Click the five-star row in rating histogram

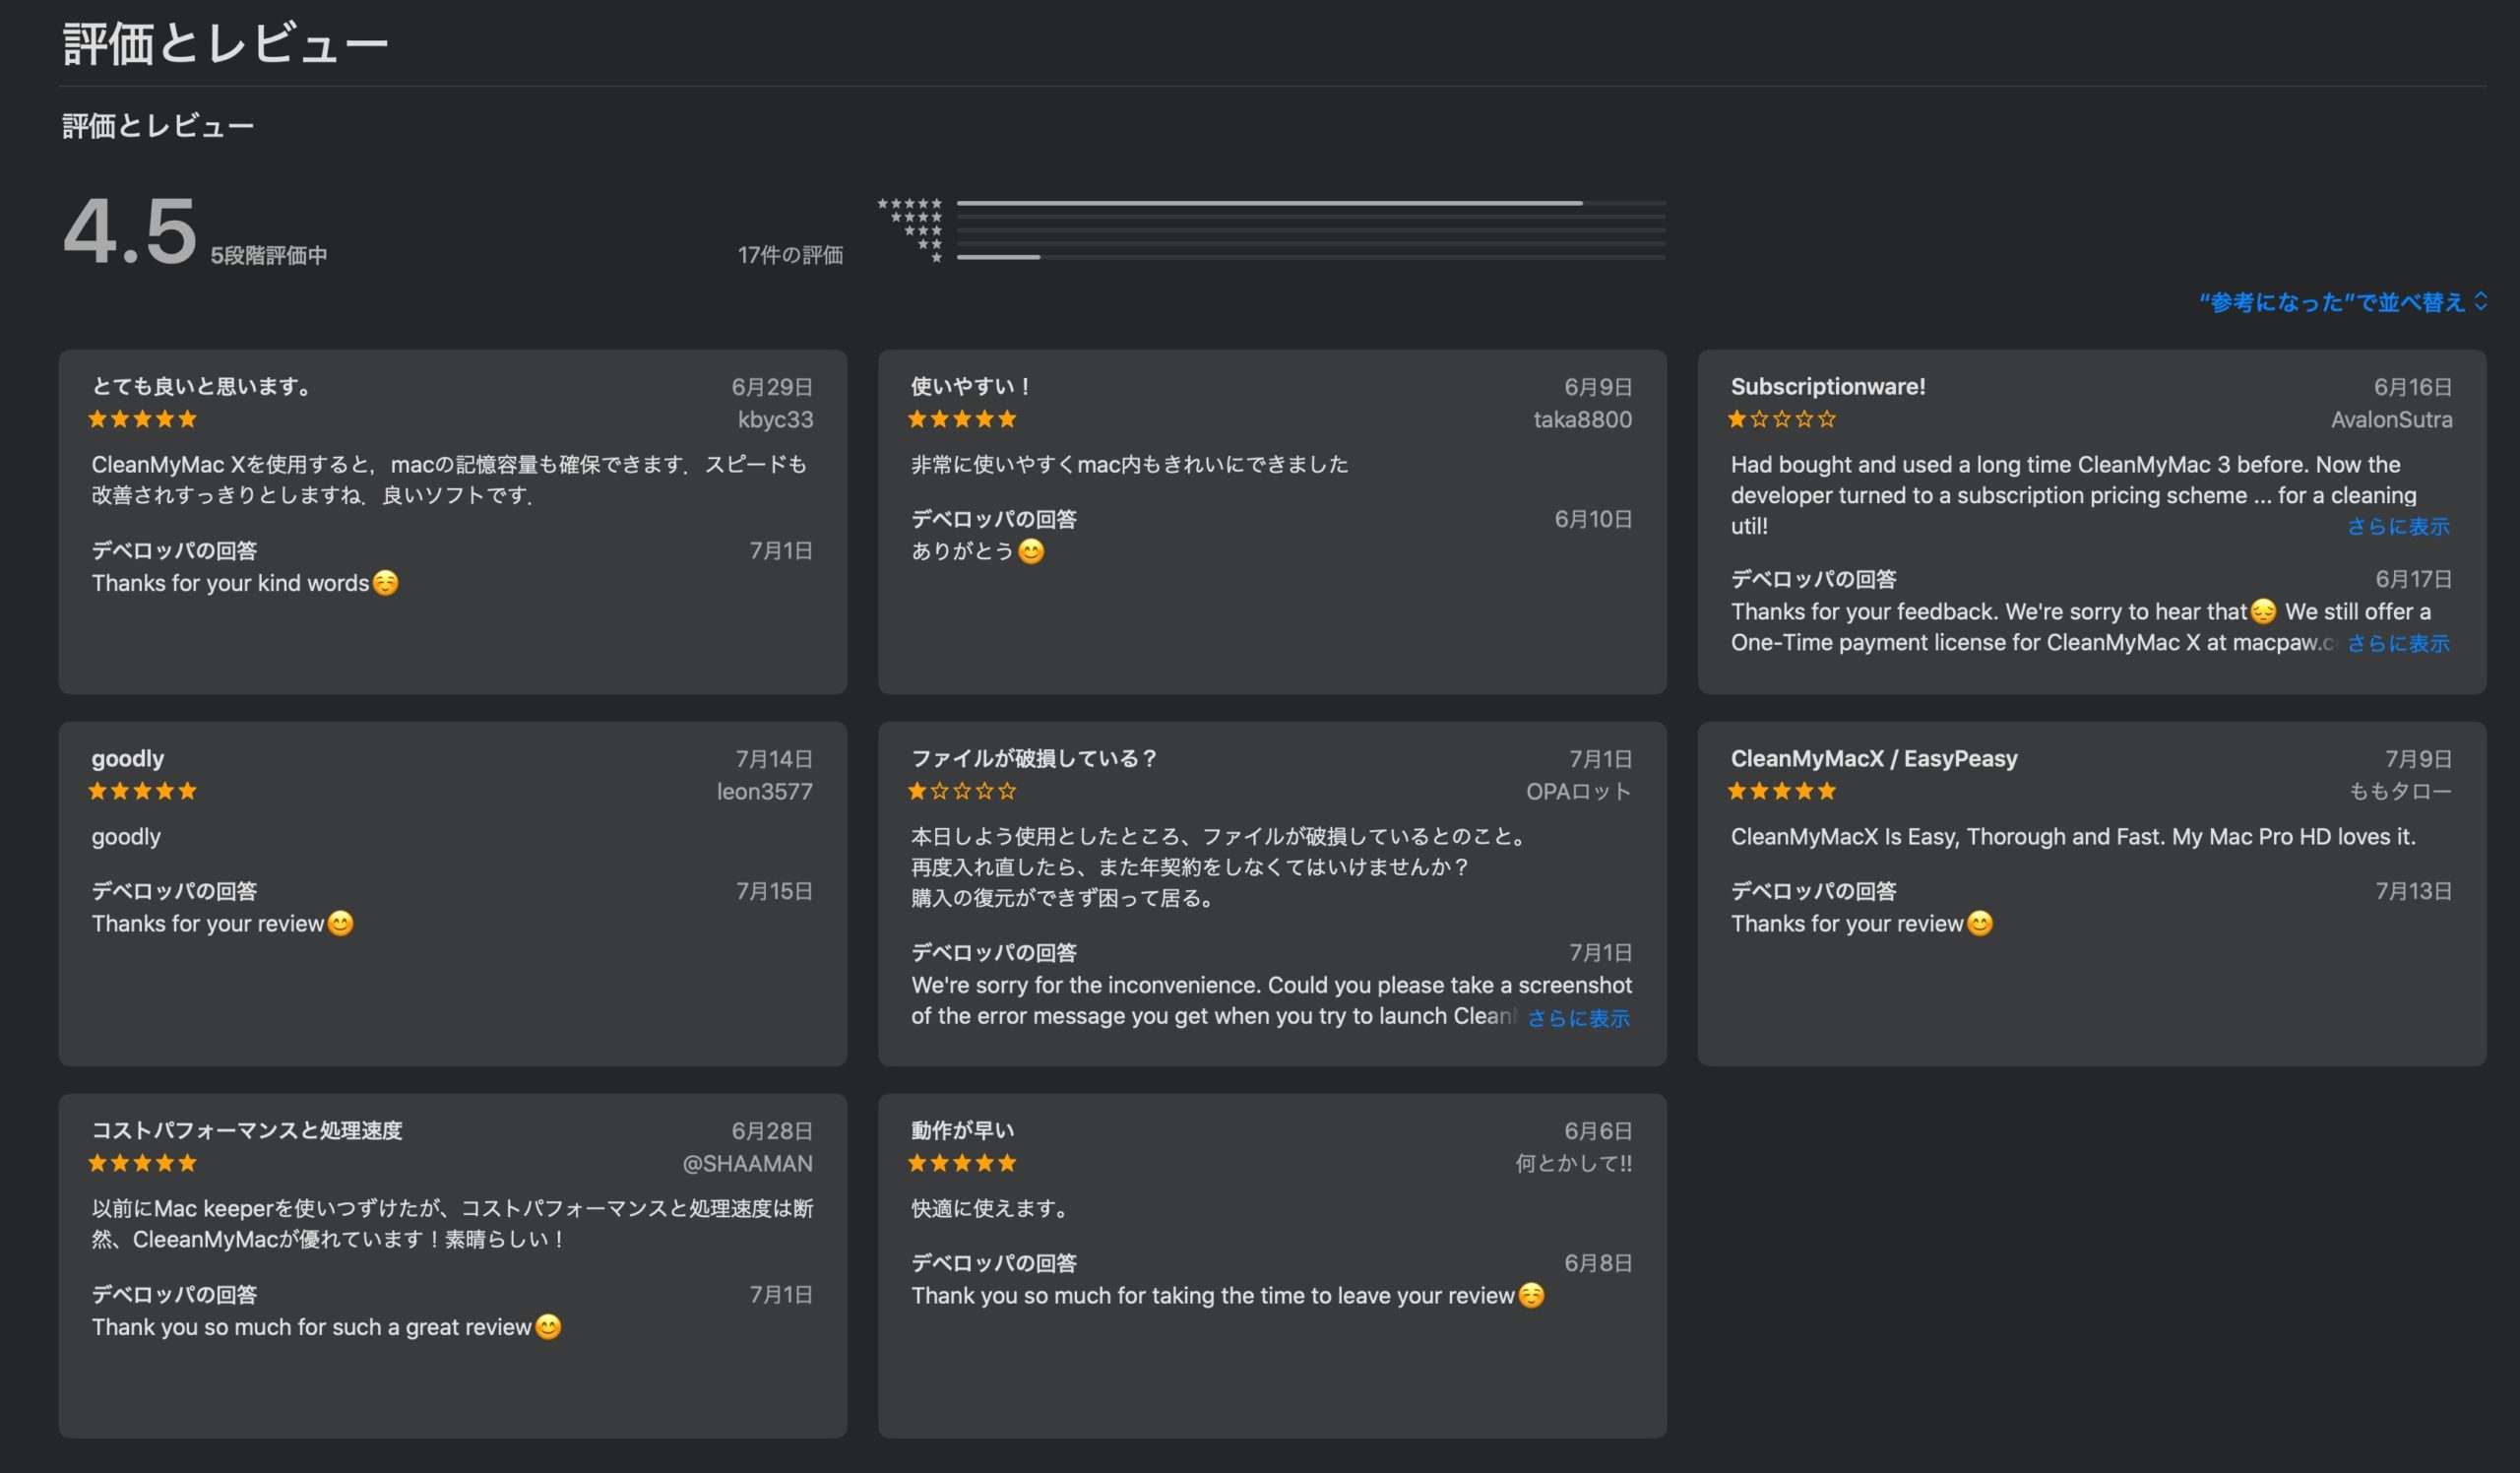point(910,203)
